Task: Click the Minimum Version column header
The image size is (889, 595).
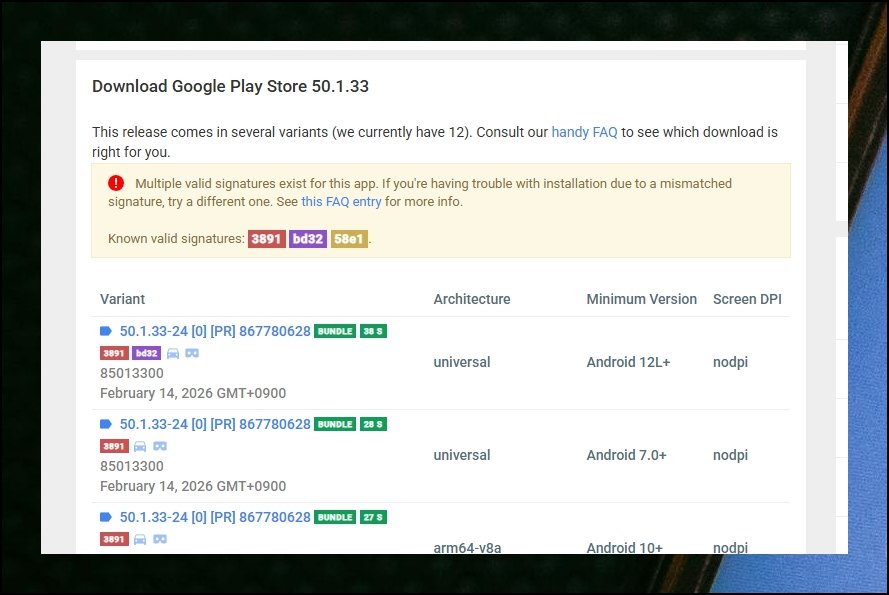Action: [641, 299]
